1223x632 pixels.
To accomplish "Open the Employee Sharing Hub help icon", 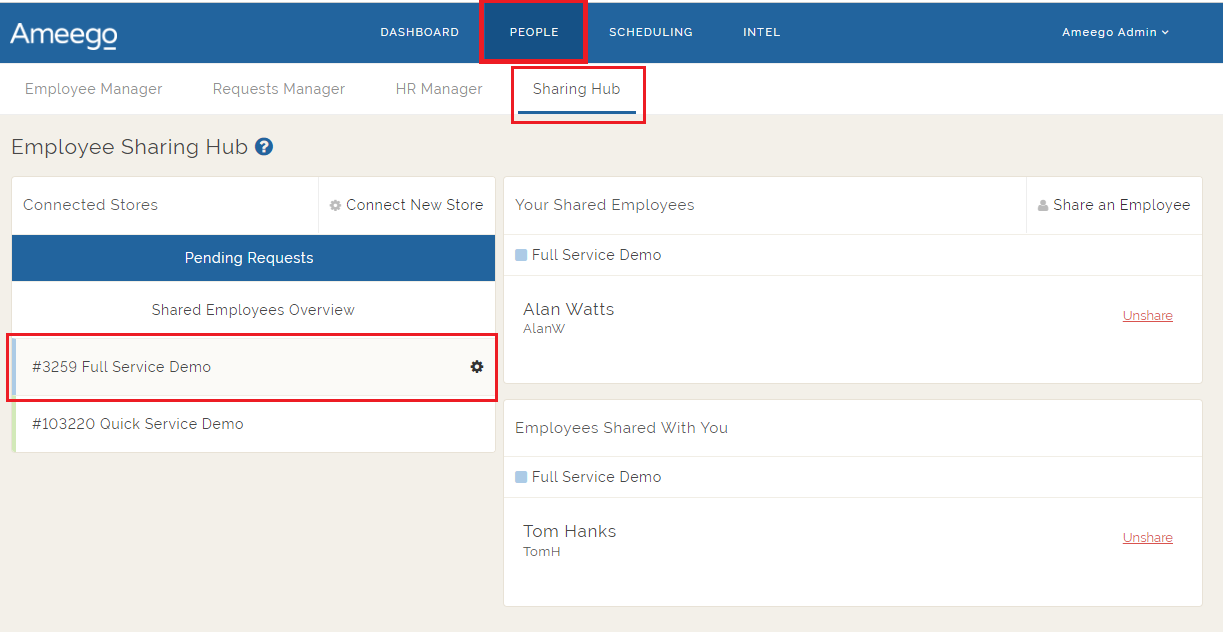I will 263,146.
